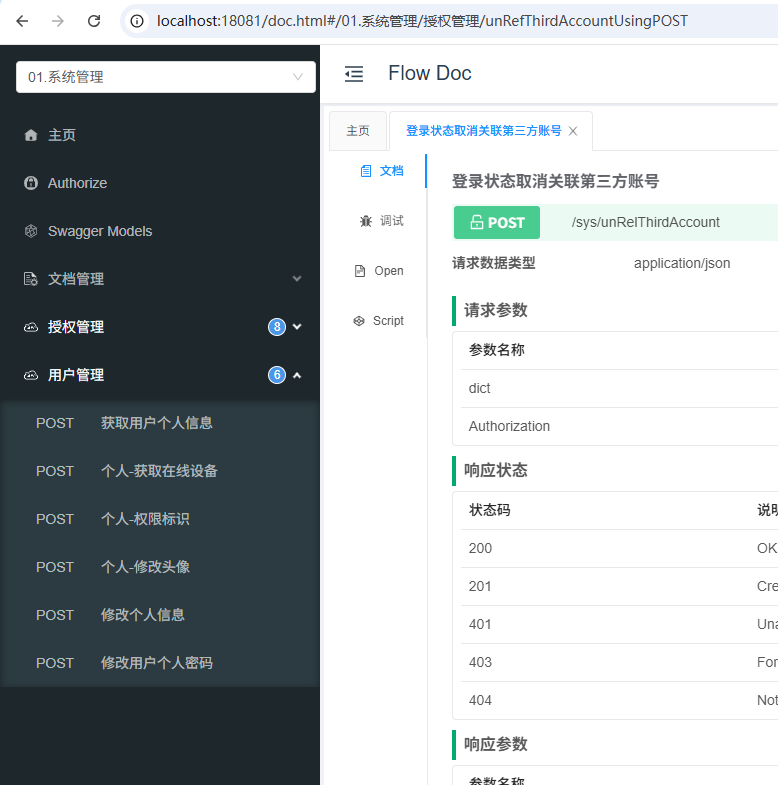
Task: Click the browser reload icon
Action: click(94, 21)
